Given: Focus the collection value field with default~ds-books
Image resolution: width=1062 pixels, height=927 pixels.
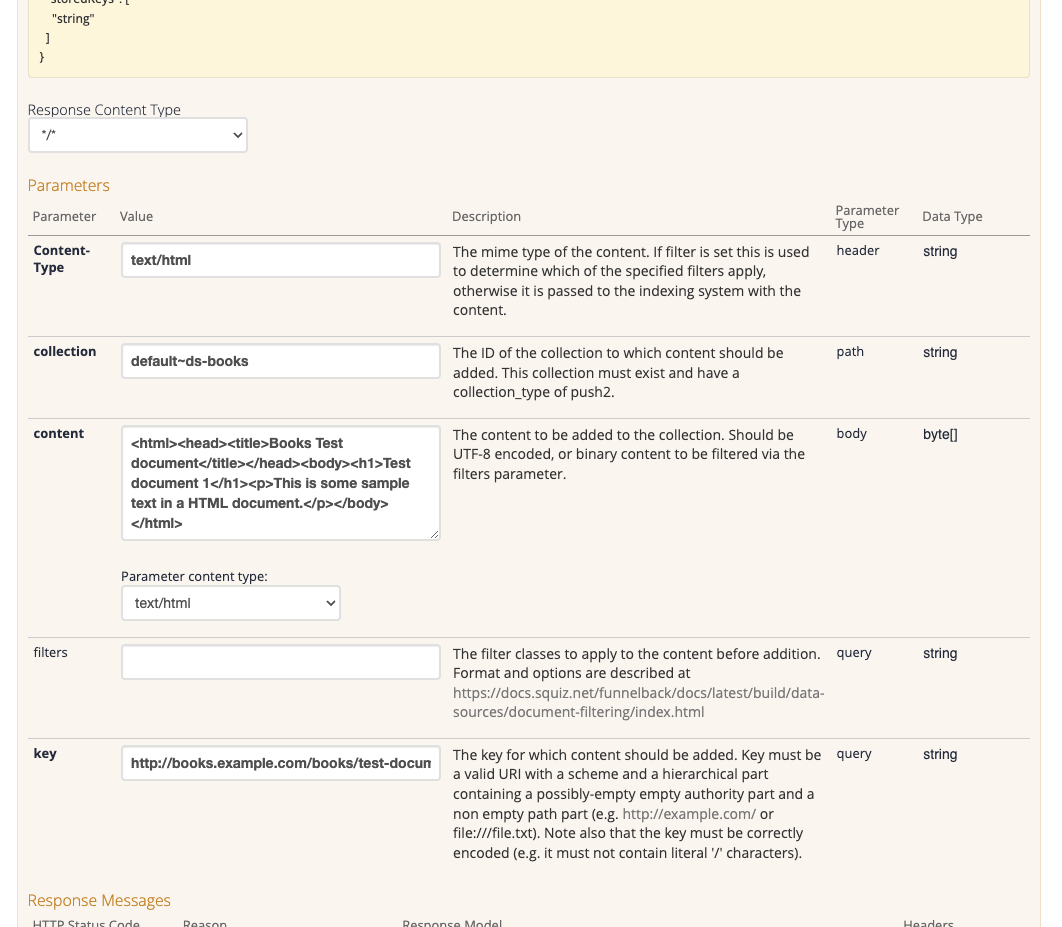Looking at the screenshot, I should (280, 361).
